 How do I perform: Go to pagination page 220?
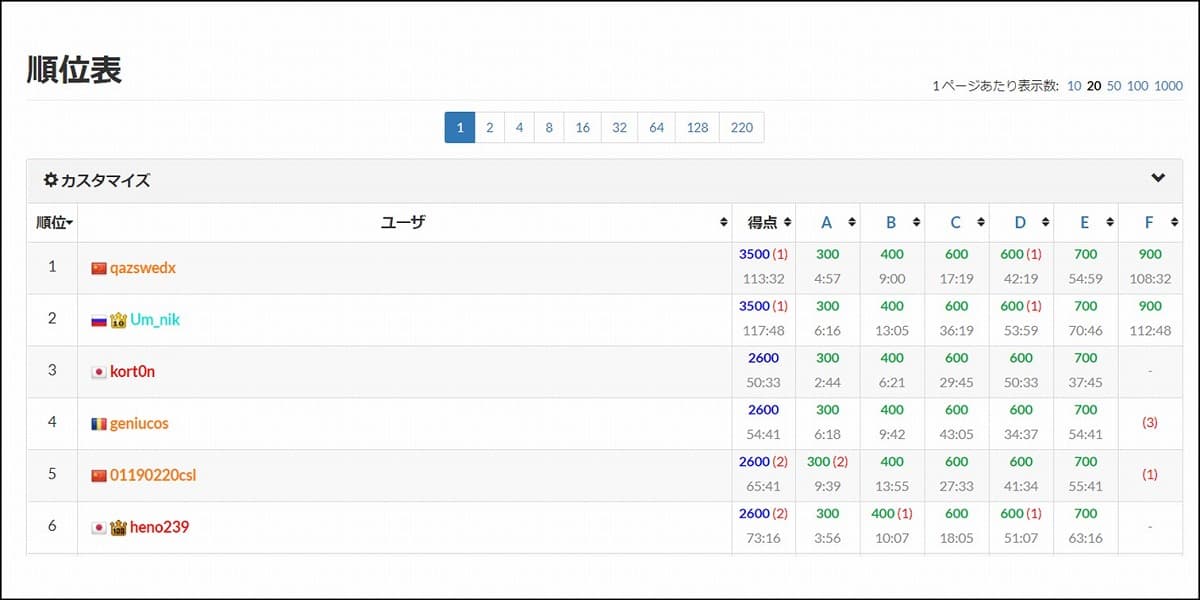coord(742,127)
